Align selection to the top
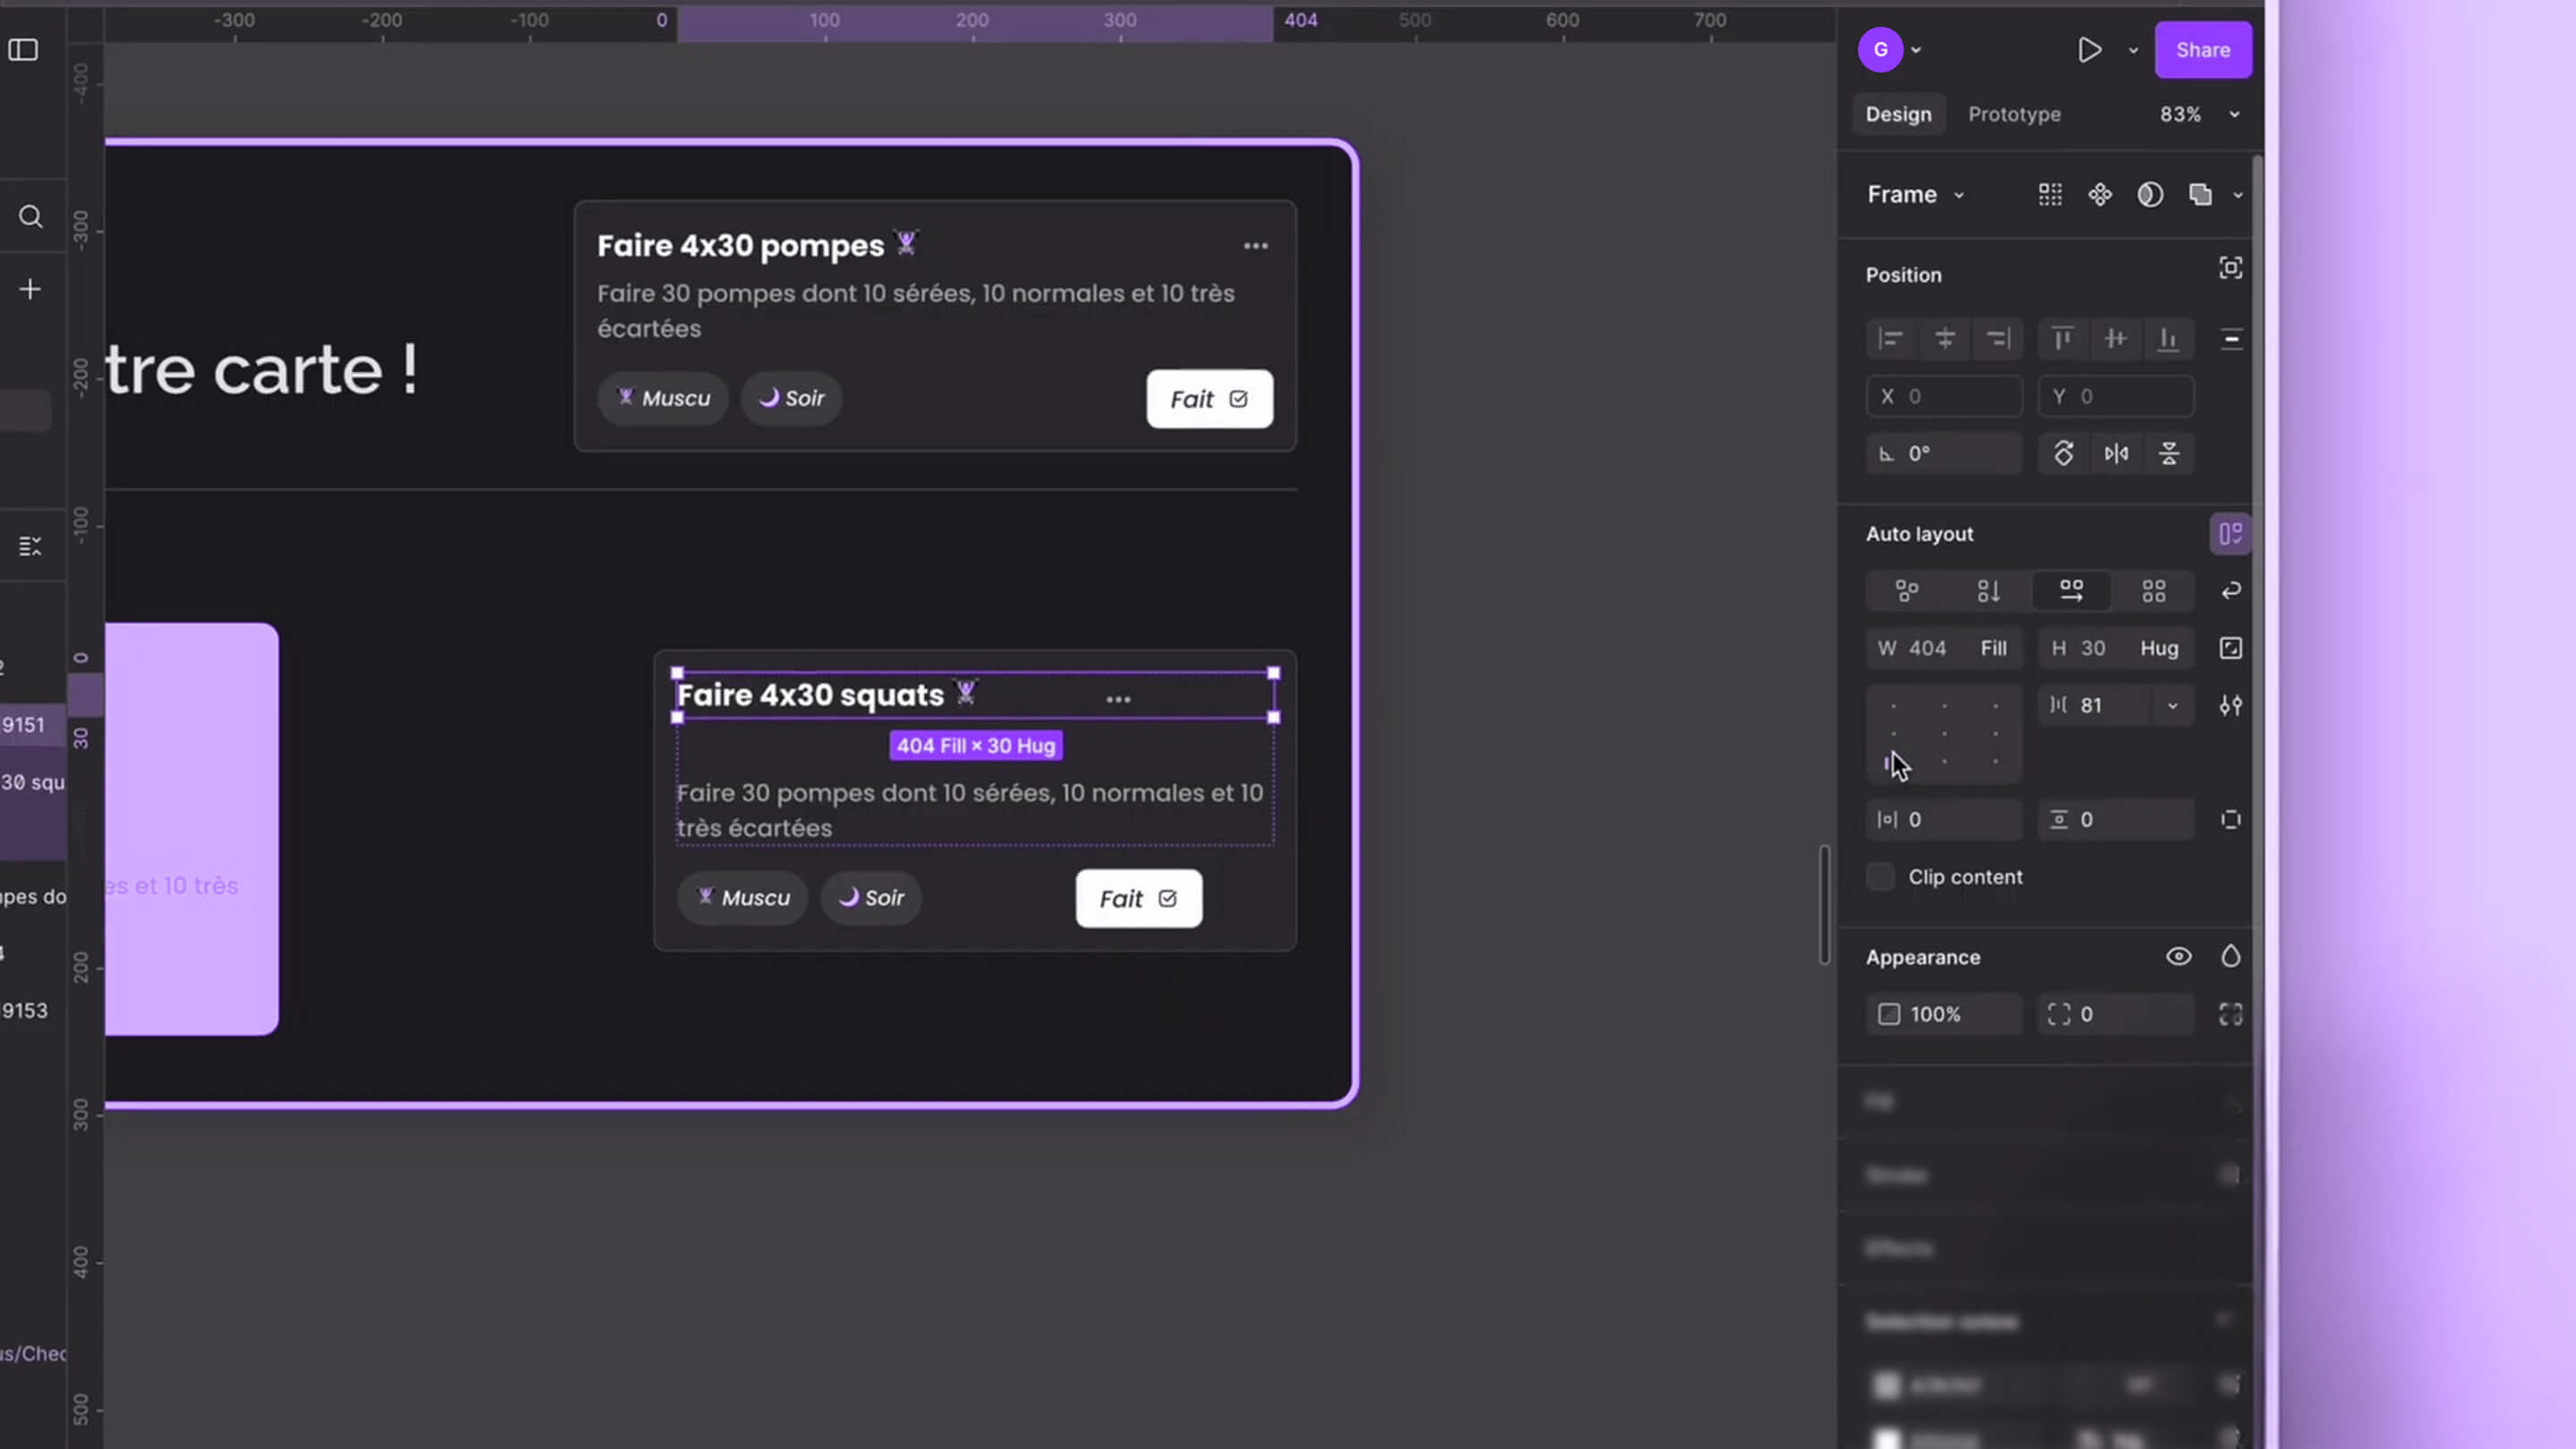This screenshot has height=1449, width=2576. click(x=2062, y=339)
